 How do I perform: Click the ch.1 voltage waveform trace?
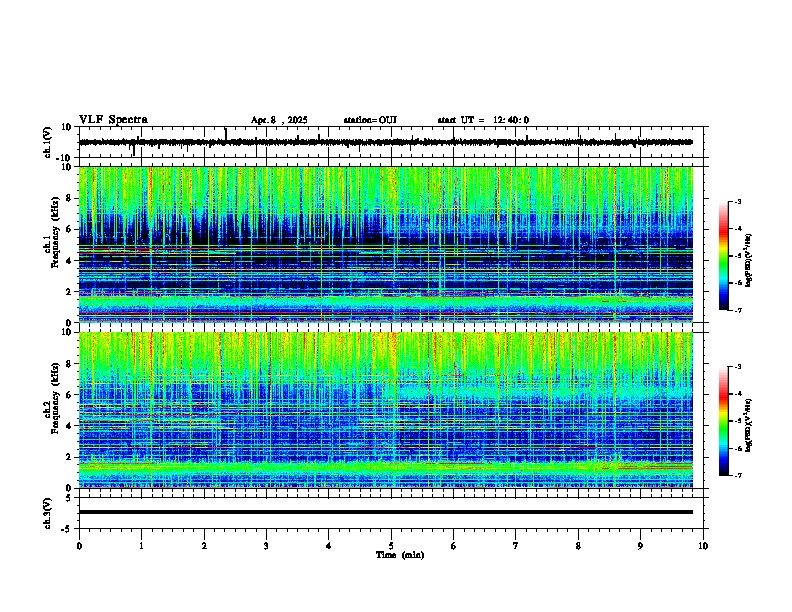(386, 142)
